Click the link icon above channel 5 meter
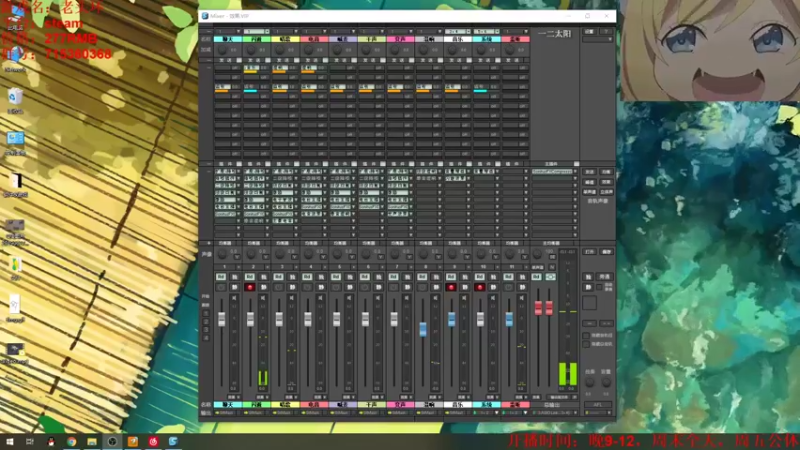 click(x=349, y=297)
